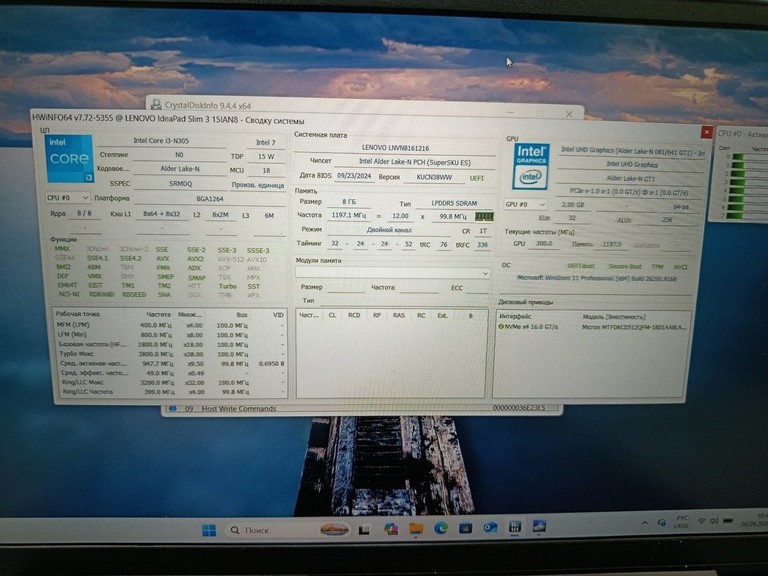
Task: Expand the CPU #0 selector dropdown
Action: 68,197
